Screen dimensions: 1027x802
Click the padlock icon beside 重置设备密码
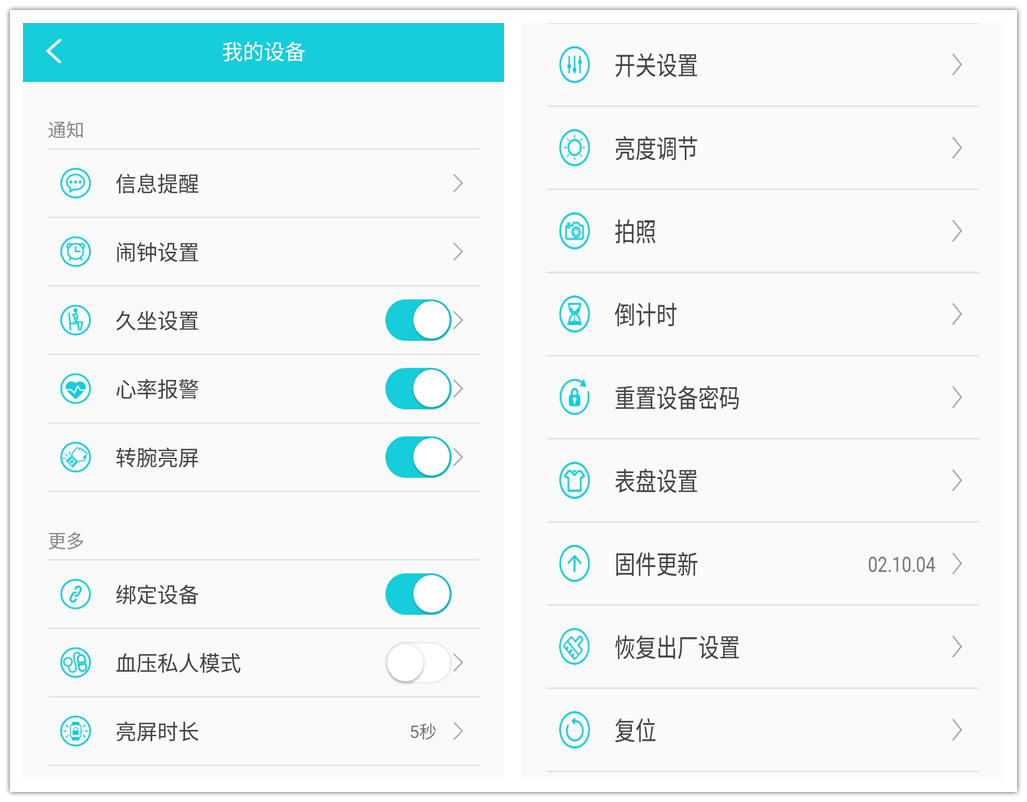[x=573, y=397]
